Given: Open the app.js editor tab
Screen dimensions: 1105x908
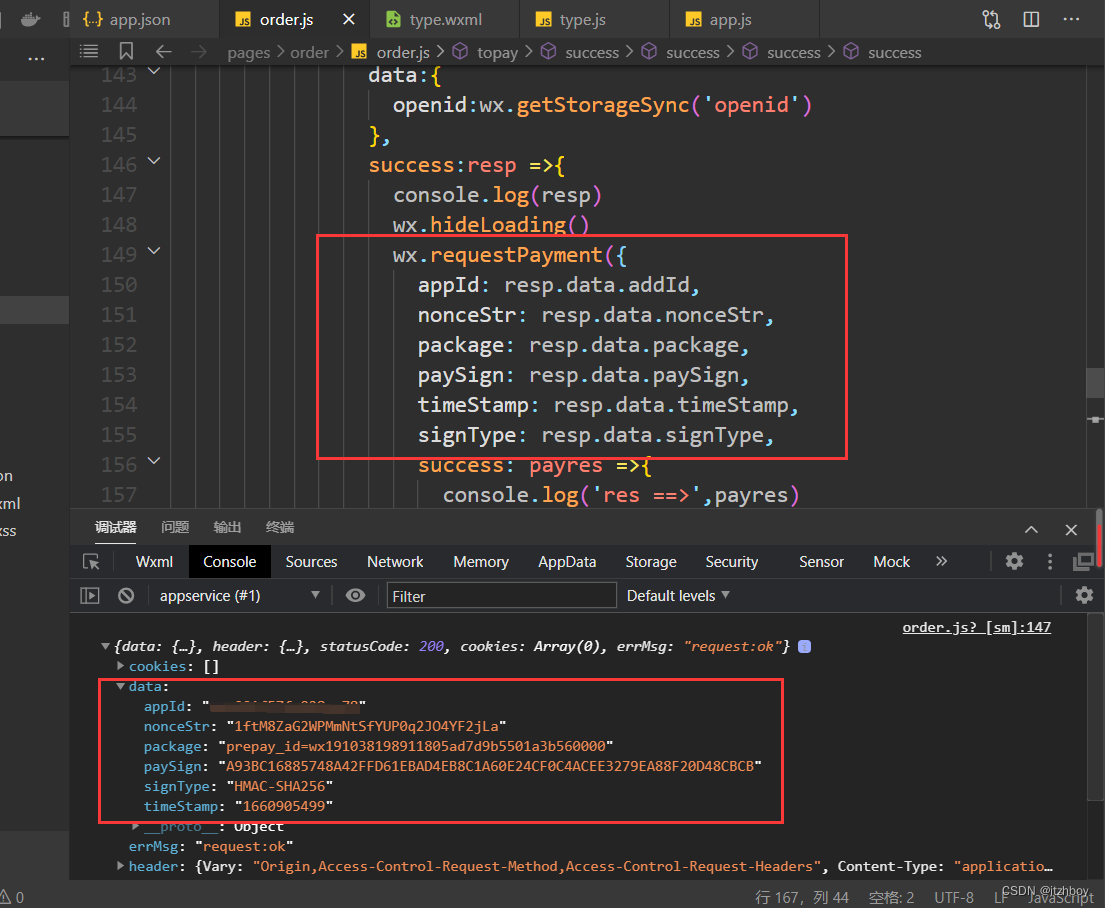Looking at the screenshot, I should tap(720, 20).
